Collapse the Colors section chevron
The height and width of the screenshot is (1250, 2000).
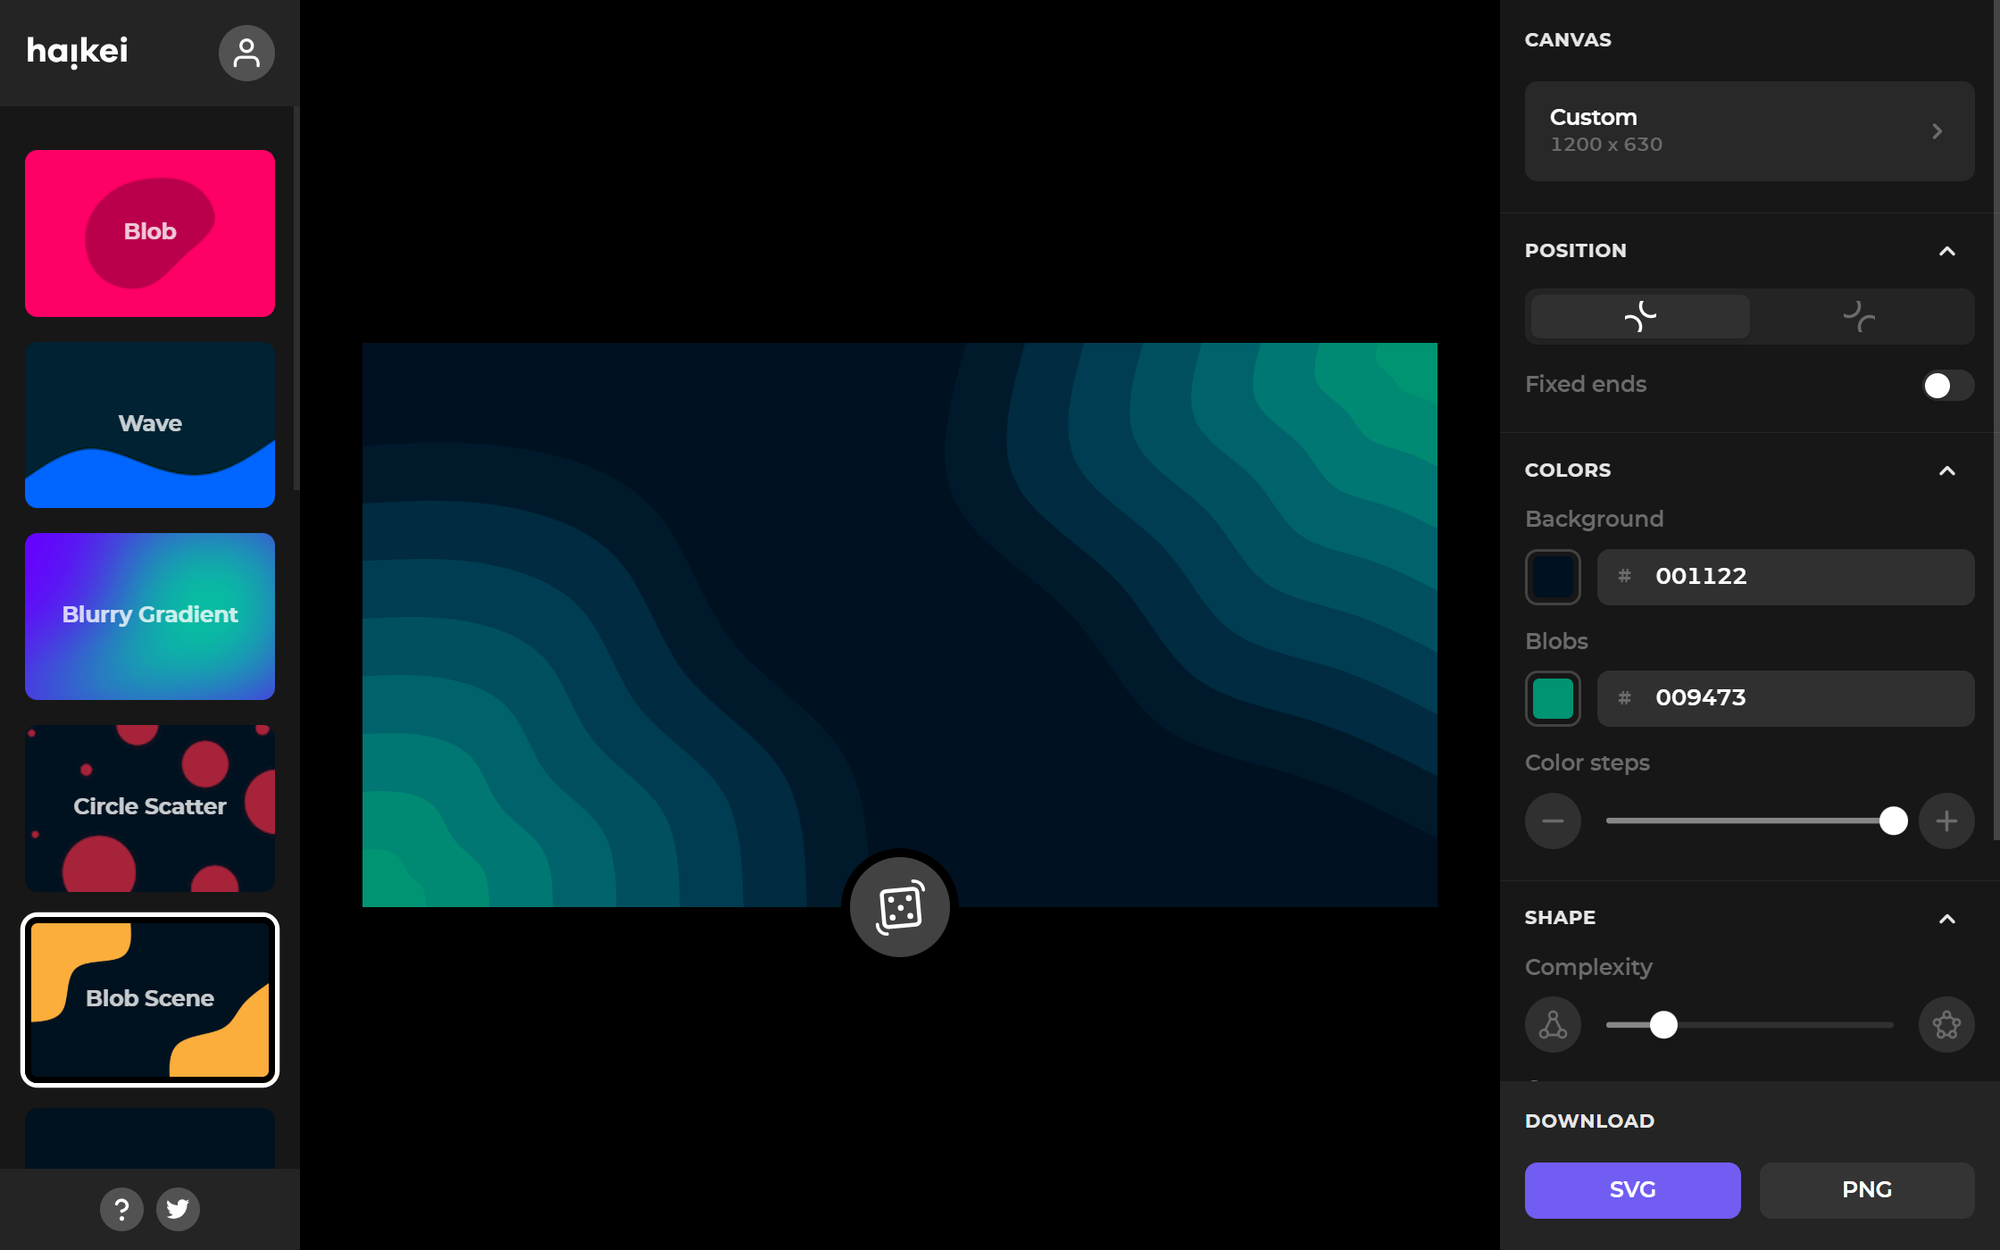[1946, 470]
